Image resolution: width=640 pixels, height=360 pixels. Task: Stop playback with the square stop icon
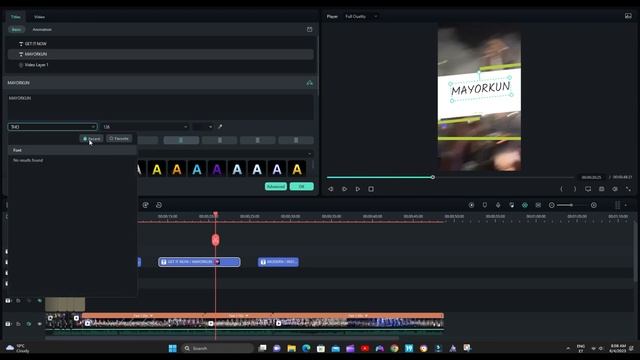pos(371,189)
